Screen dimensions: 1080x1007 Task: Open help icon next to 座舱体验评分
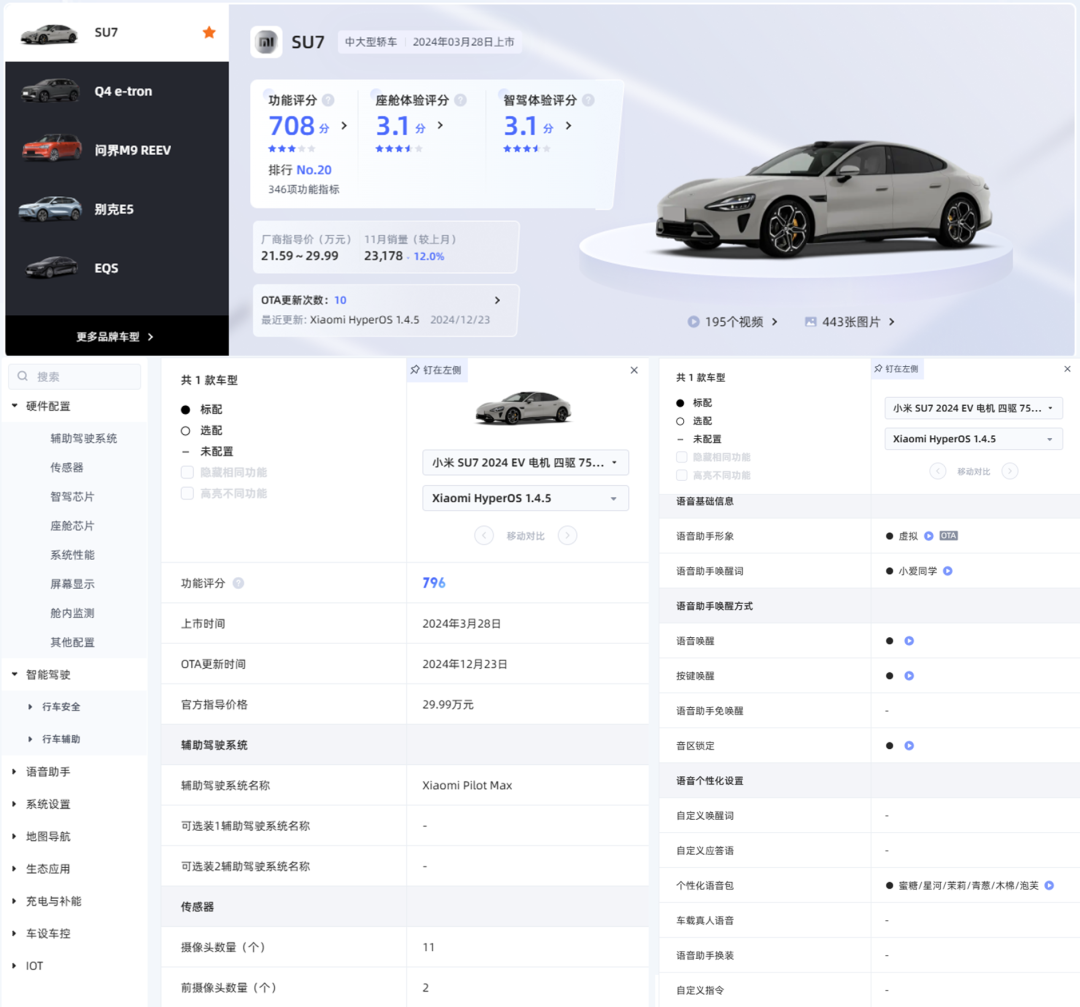coord(460,100)
